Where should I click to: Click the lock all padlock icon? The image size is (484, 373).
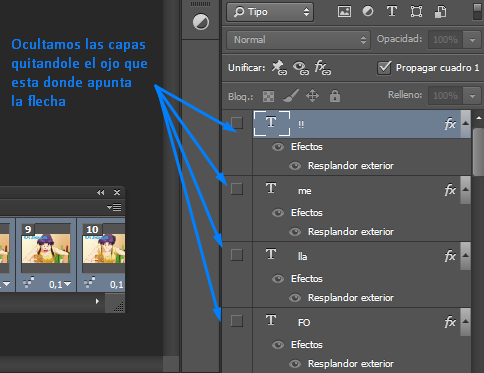[x=335, y=96]
